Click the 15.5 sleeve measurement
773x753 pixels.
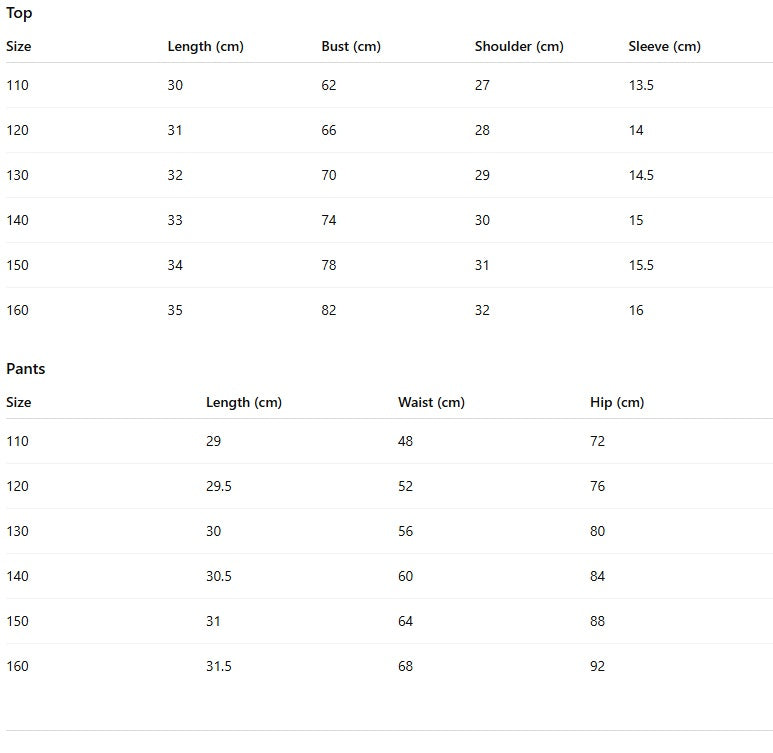click(x=641, y=265)
